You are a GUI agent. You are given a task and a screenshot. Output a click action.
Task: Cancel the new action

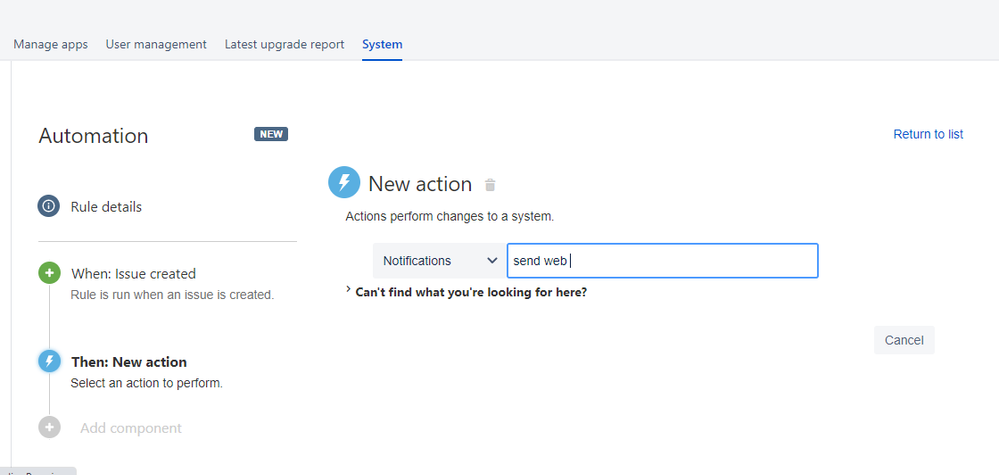pyautogui.click(x=904, y=340)
